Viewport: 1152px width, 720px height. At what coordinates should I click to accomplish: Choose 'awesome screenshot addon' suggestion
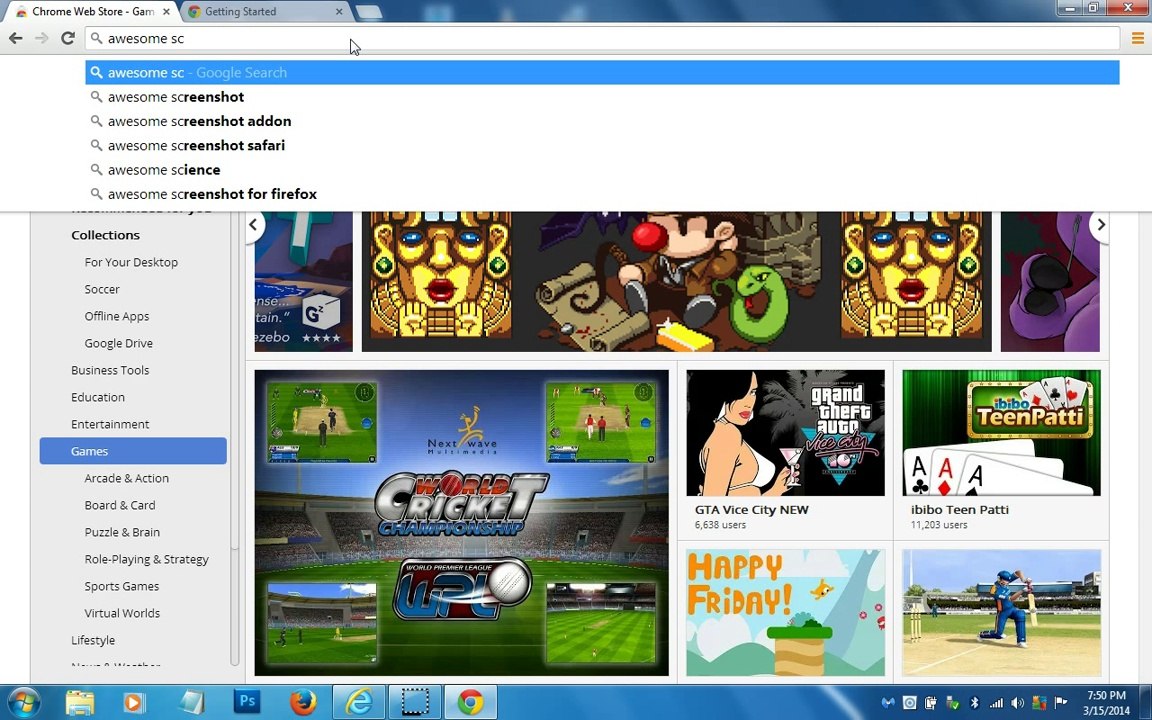pyautogui.click(x=602, y=121)
